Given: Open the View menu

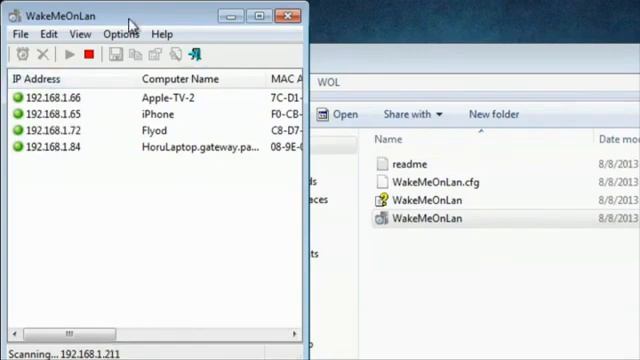Looking at the screenshot, I should [x=80, y=34].
